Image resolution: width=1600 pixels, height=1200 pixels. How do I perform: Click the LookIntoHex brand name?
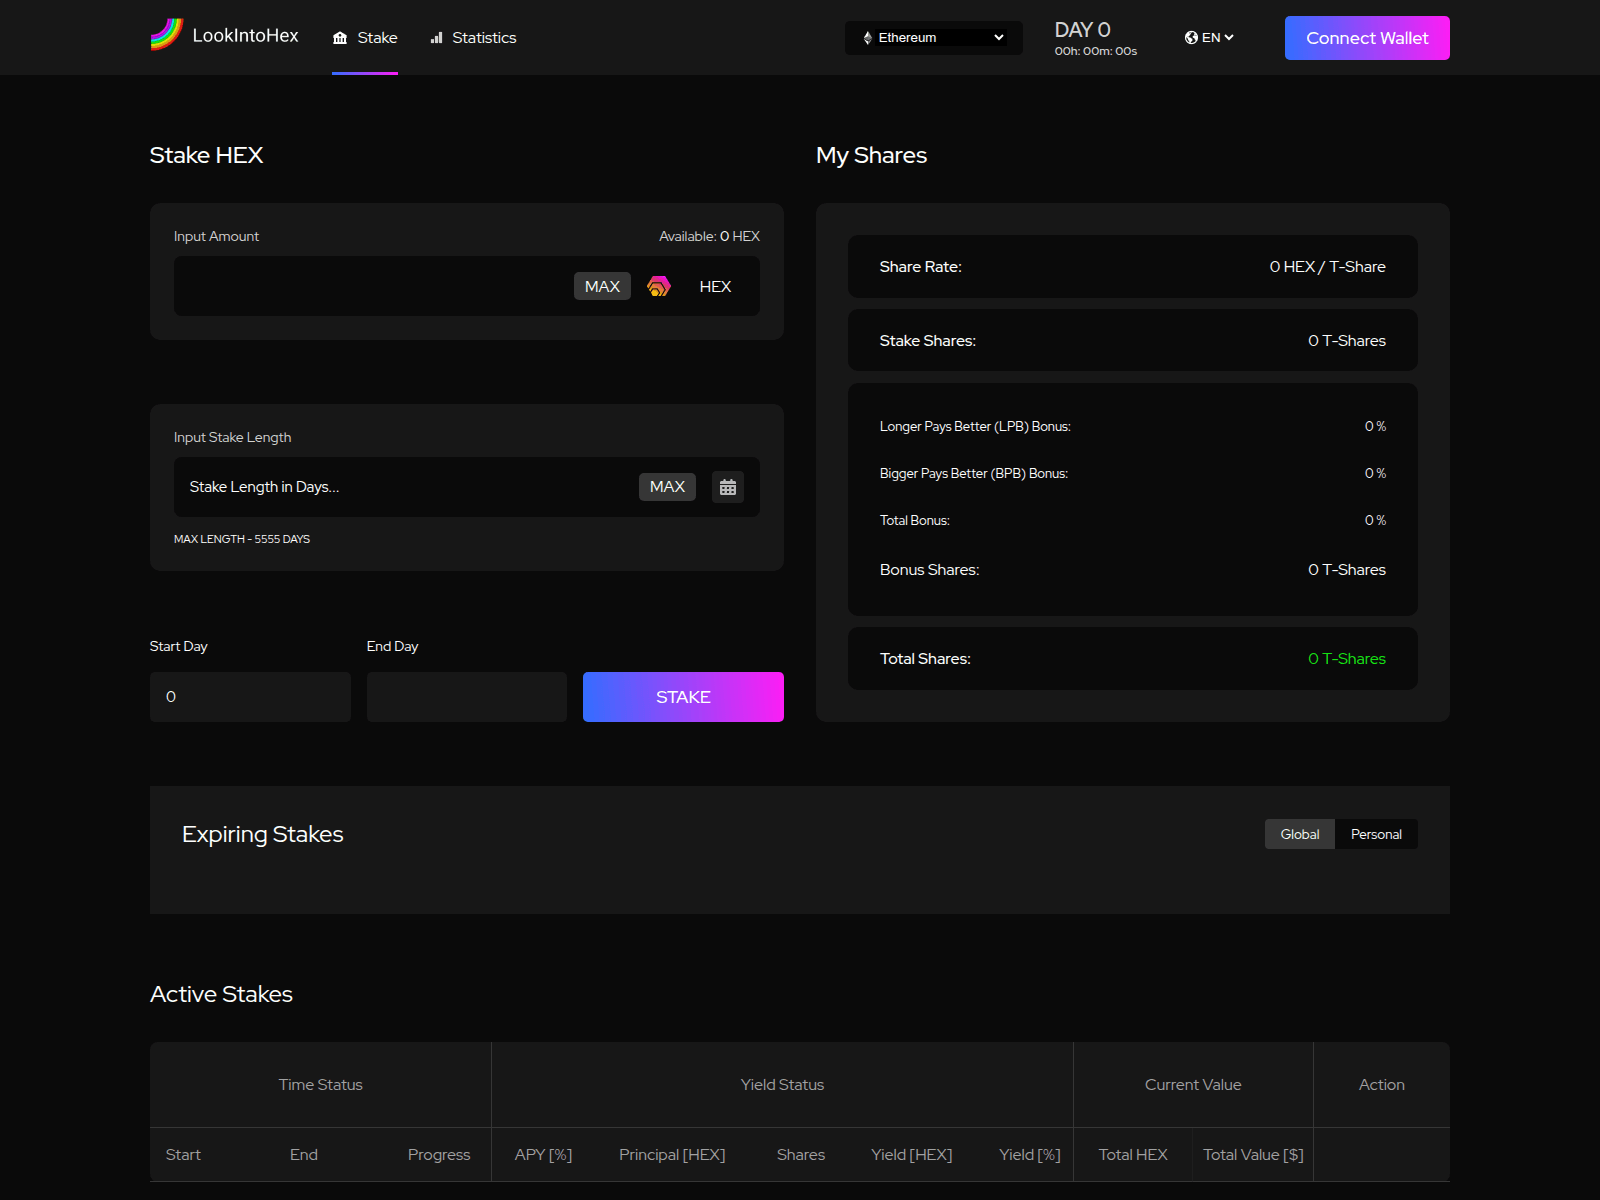[245, 36]
